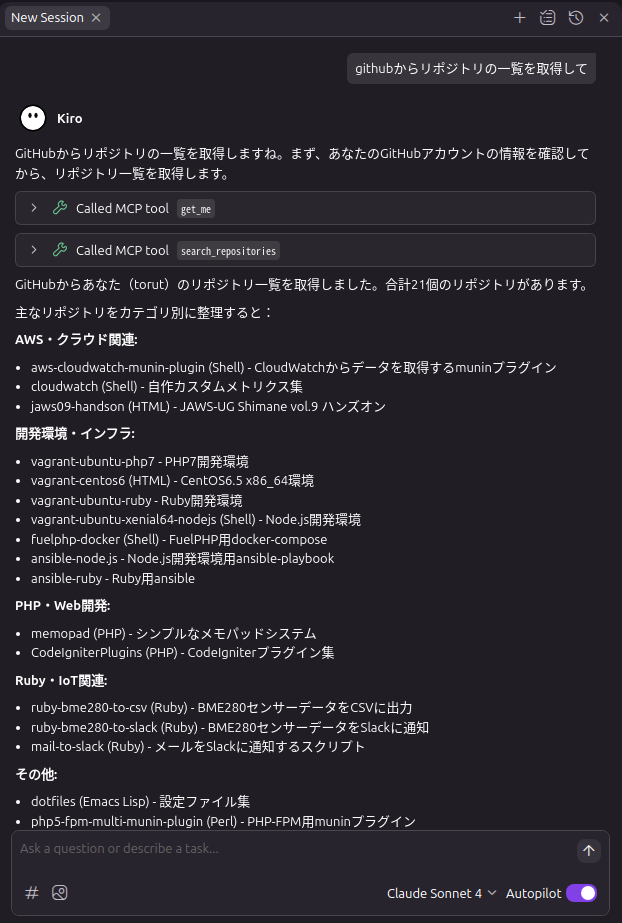Viewport: 622px width, 923px height.
Task: Click wrench icon beside get_me call
Action: click(60, 208)
